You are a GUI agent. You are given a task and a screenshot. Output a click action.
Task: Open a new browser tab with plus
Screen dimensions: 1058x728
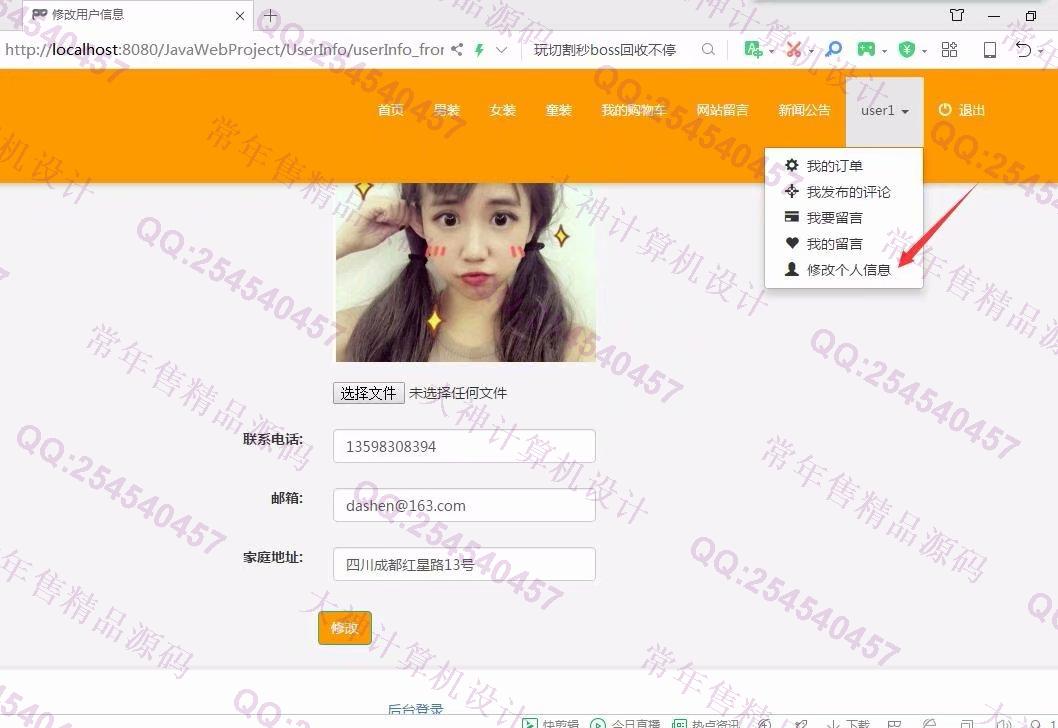pyautogui.click(x=270, y=16)
